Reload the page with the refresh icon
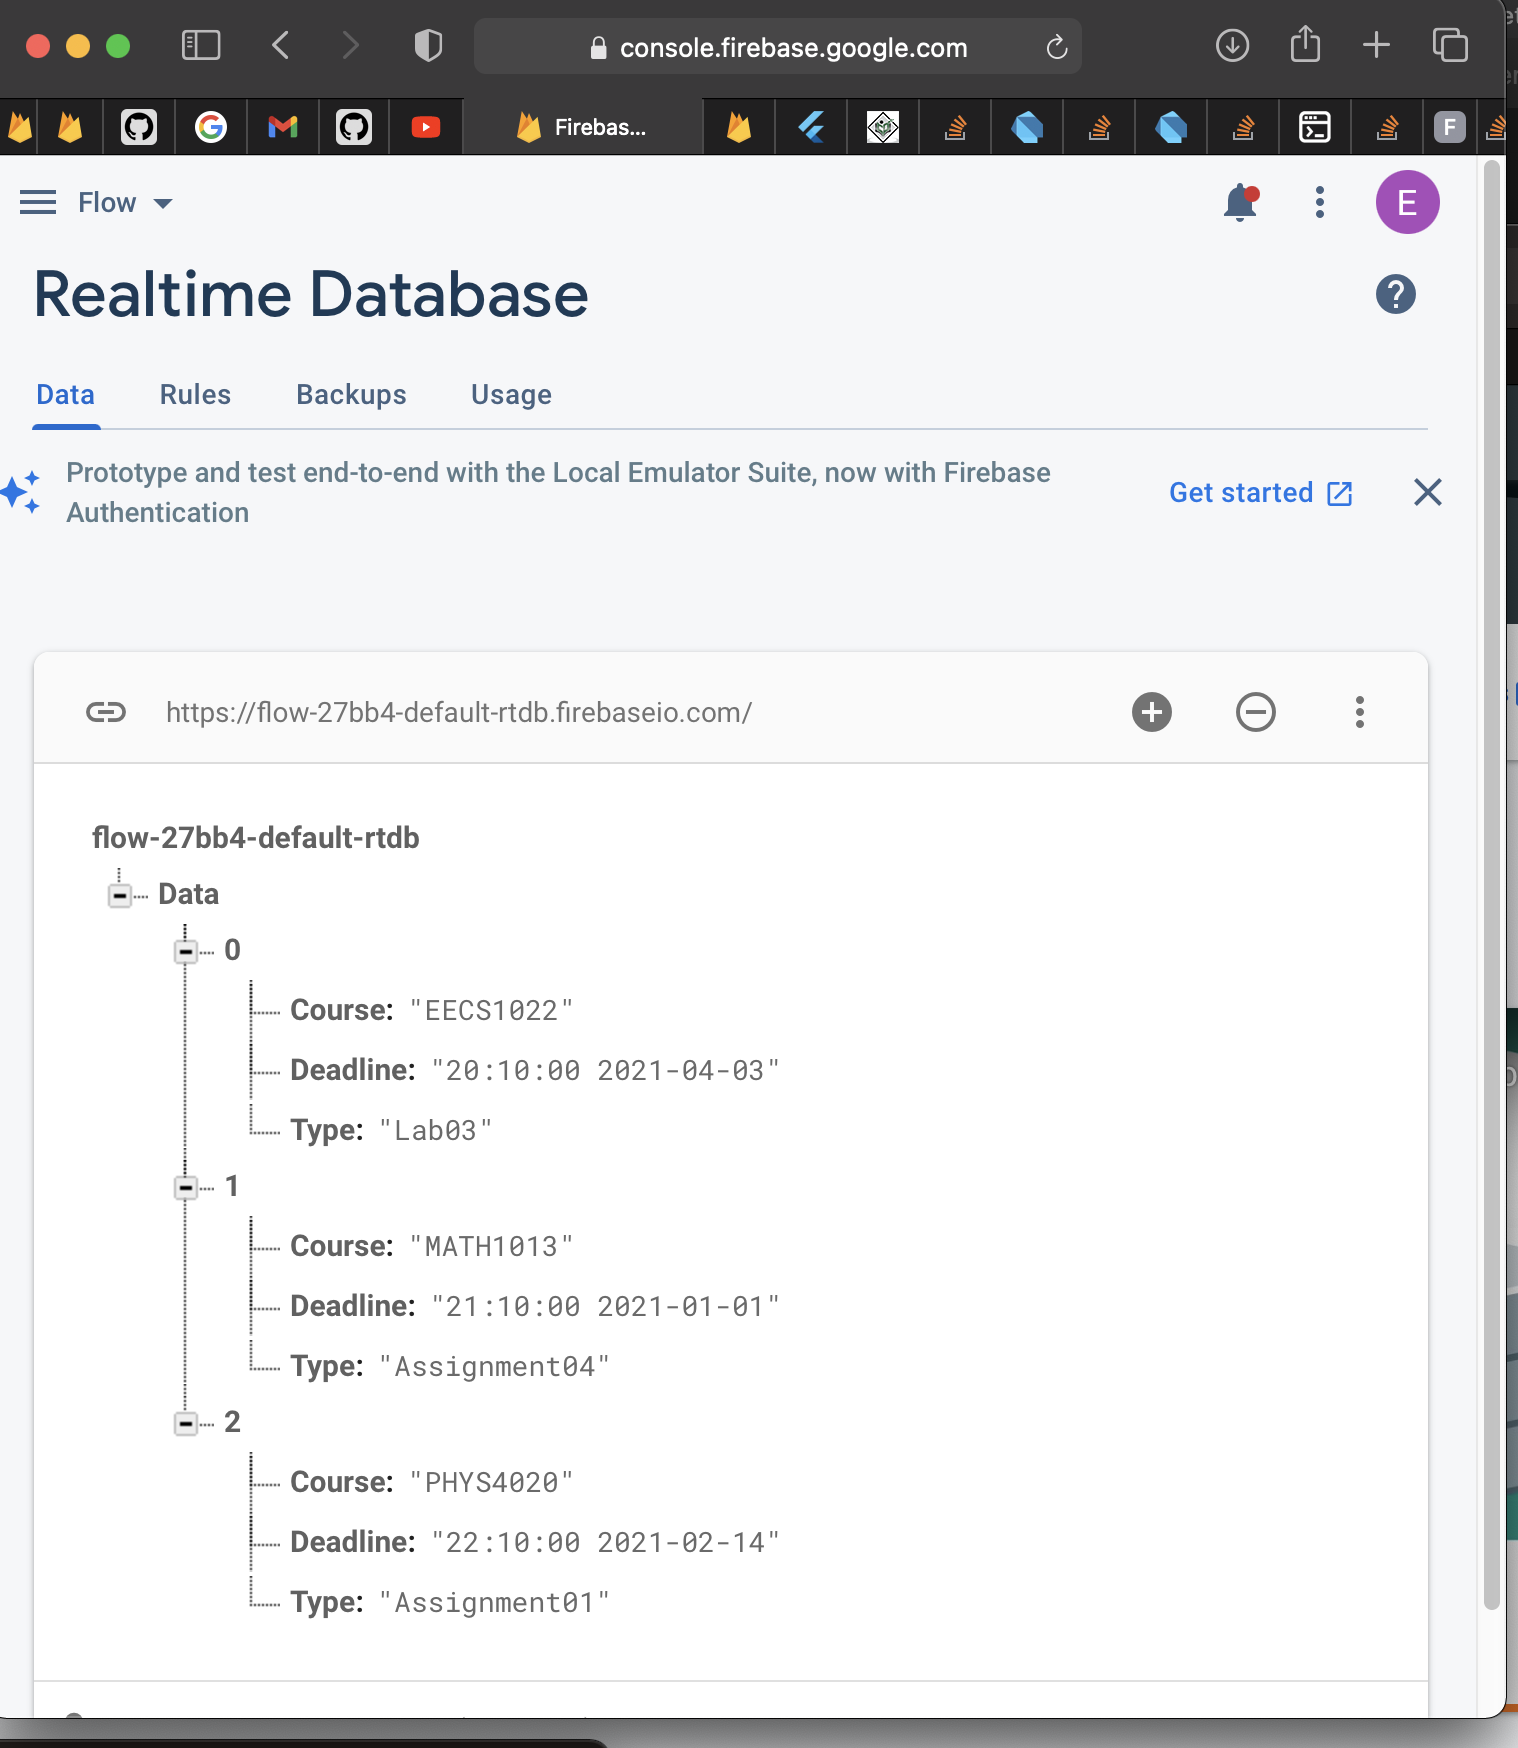Screen dimensions: 1518x1748 [1057, 47]
